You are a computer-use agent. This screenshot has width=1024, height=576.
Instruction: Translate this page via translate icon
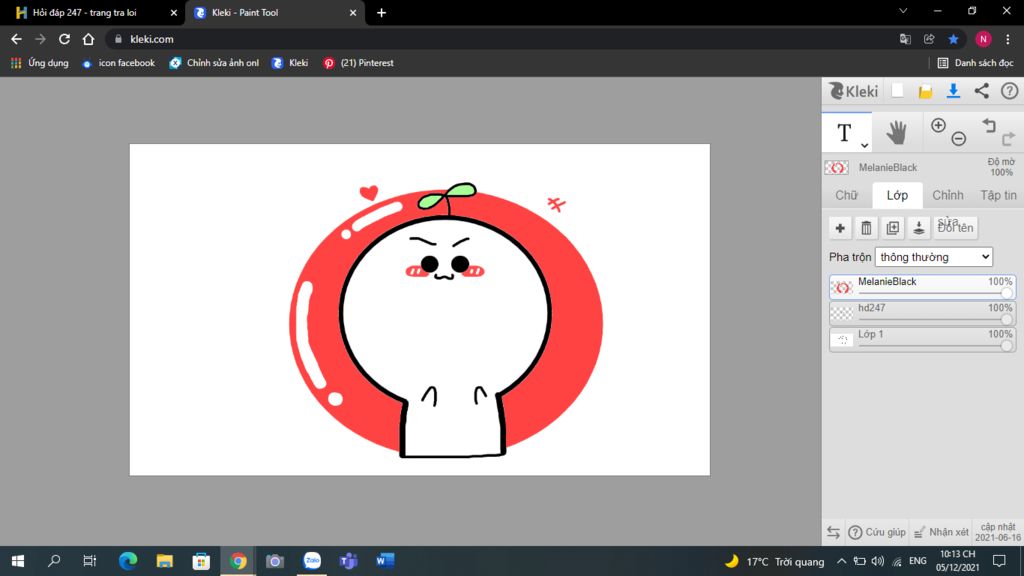tap(905, 39)
